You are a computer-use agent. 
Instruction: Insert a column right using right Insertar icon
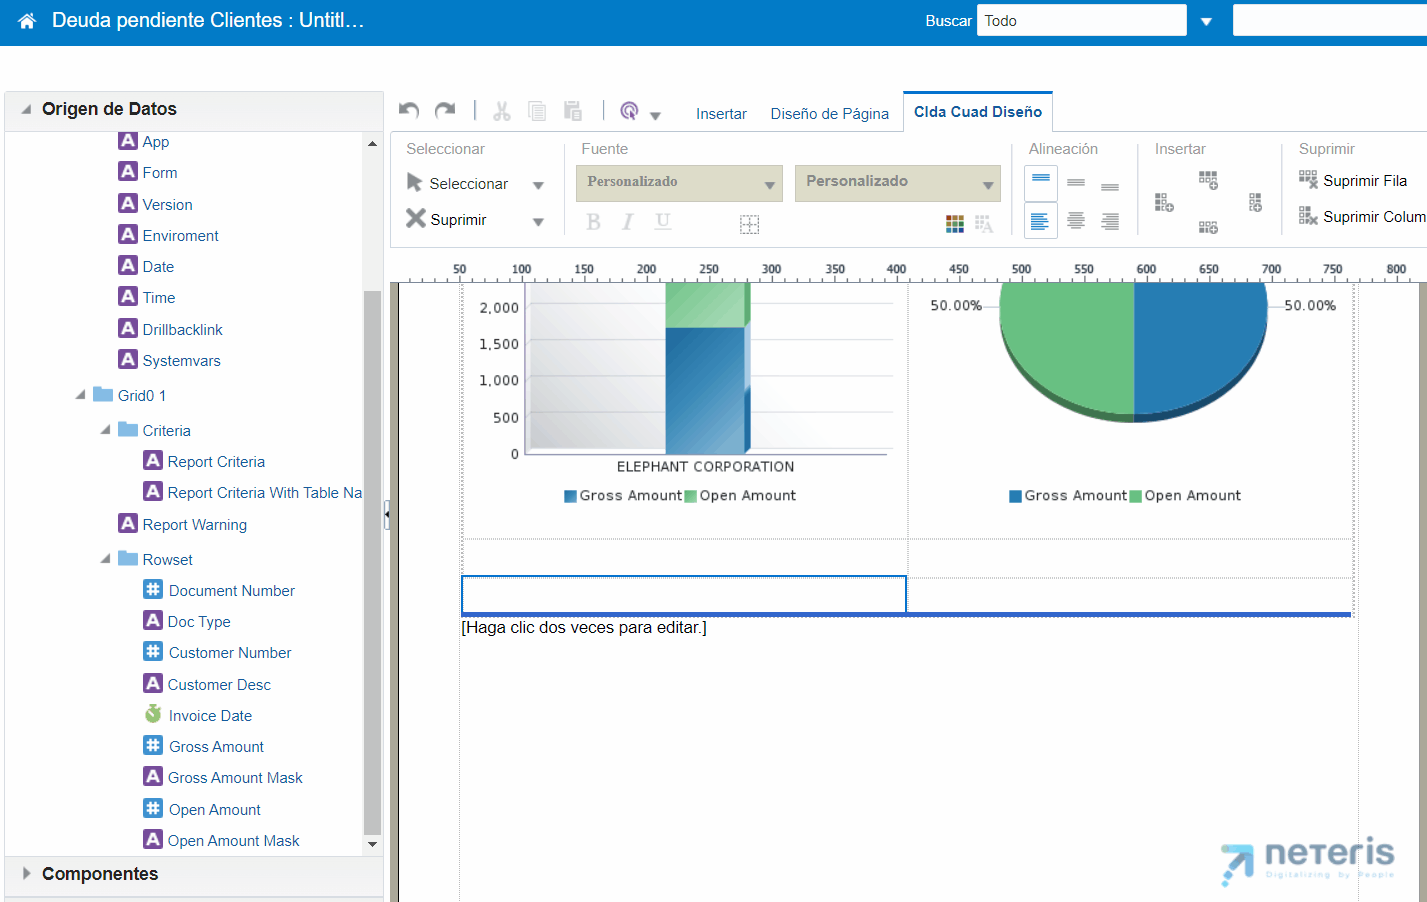(x=1255, y=203)
